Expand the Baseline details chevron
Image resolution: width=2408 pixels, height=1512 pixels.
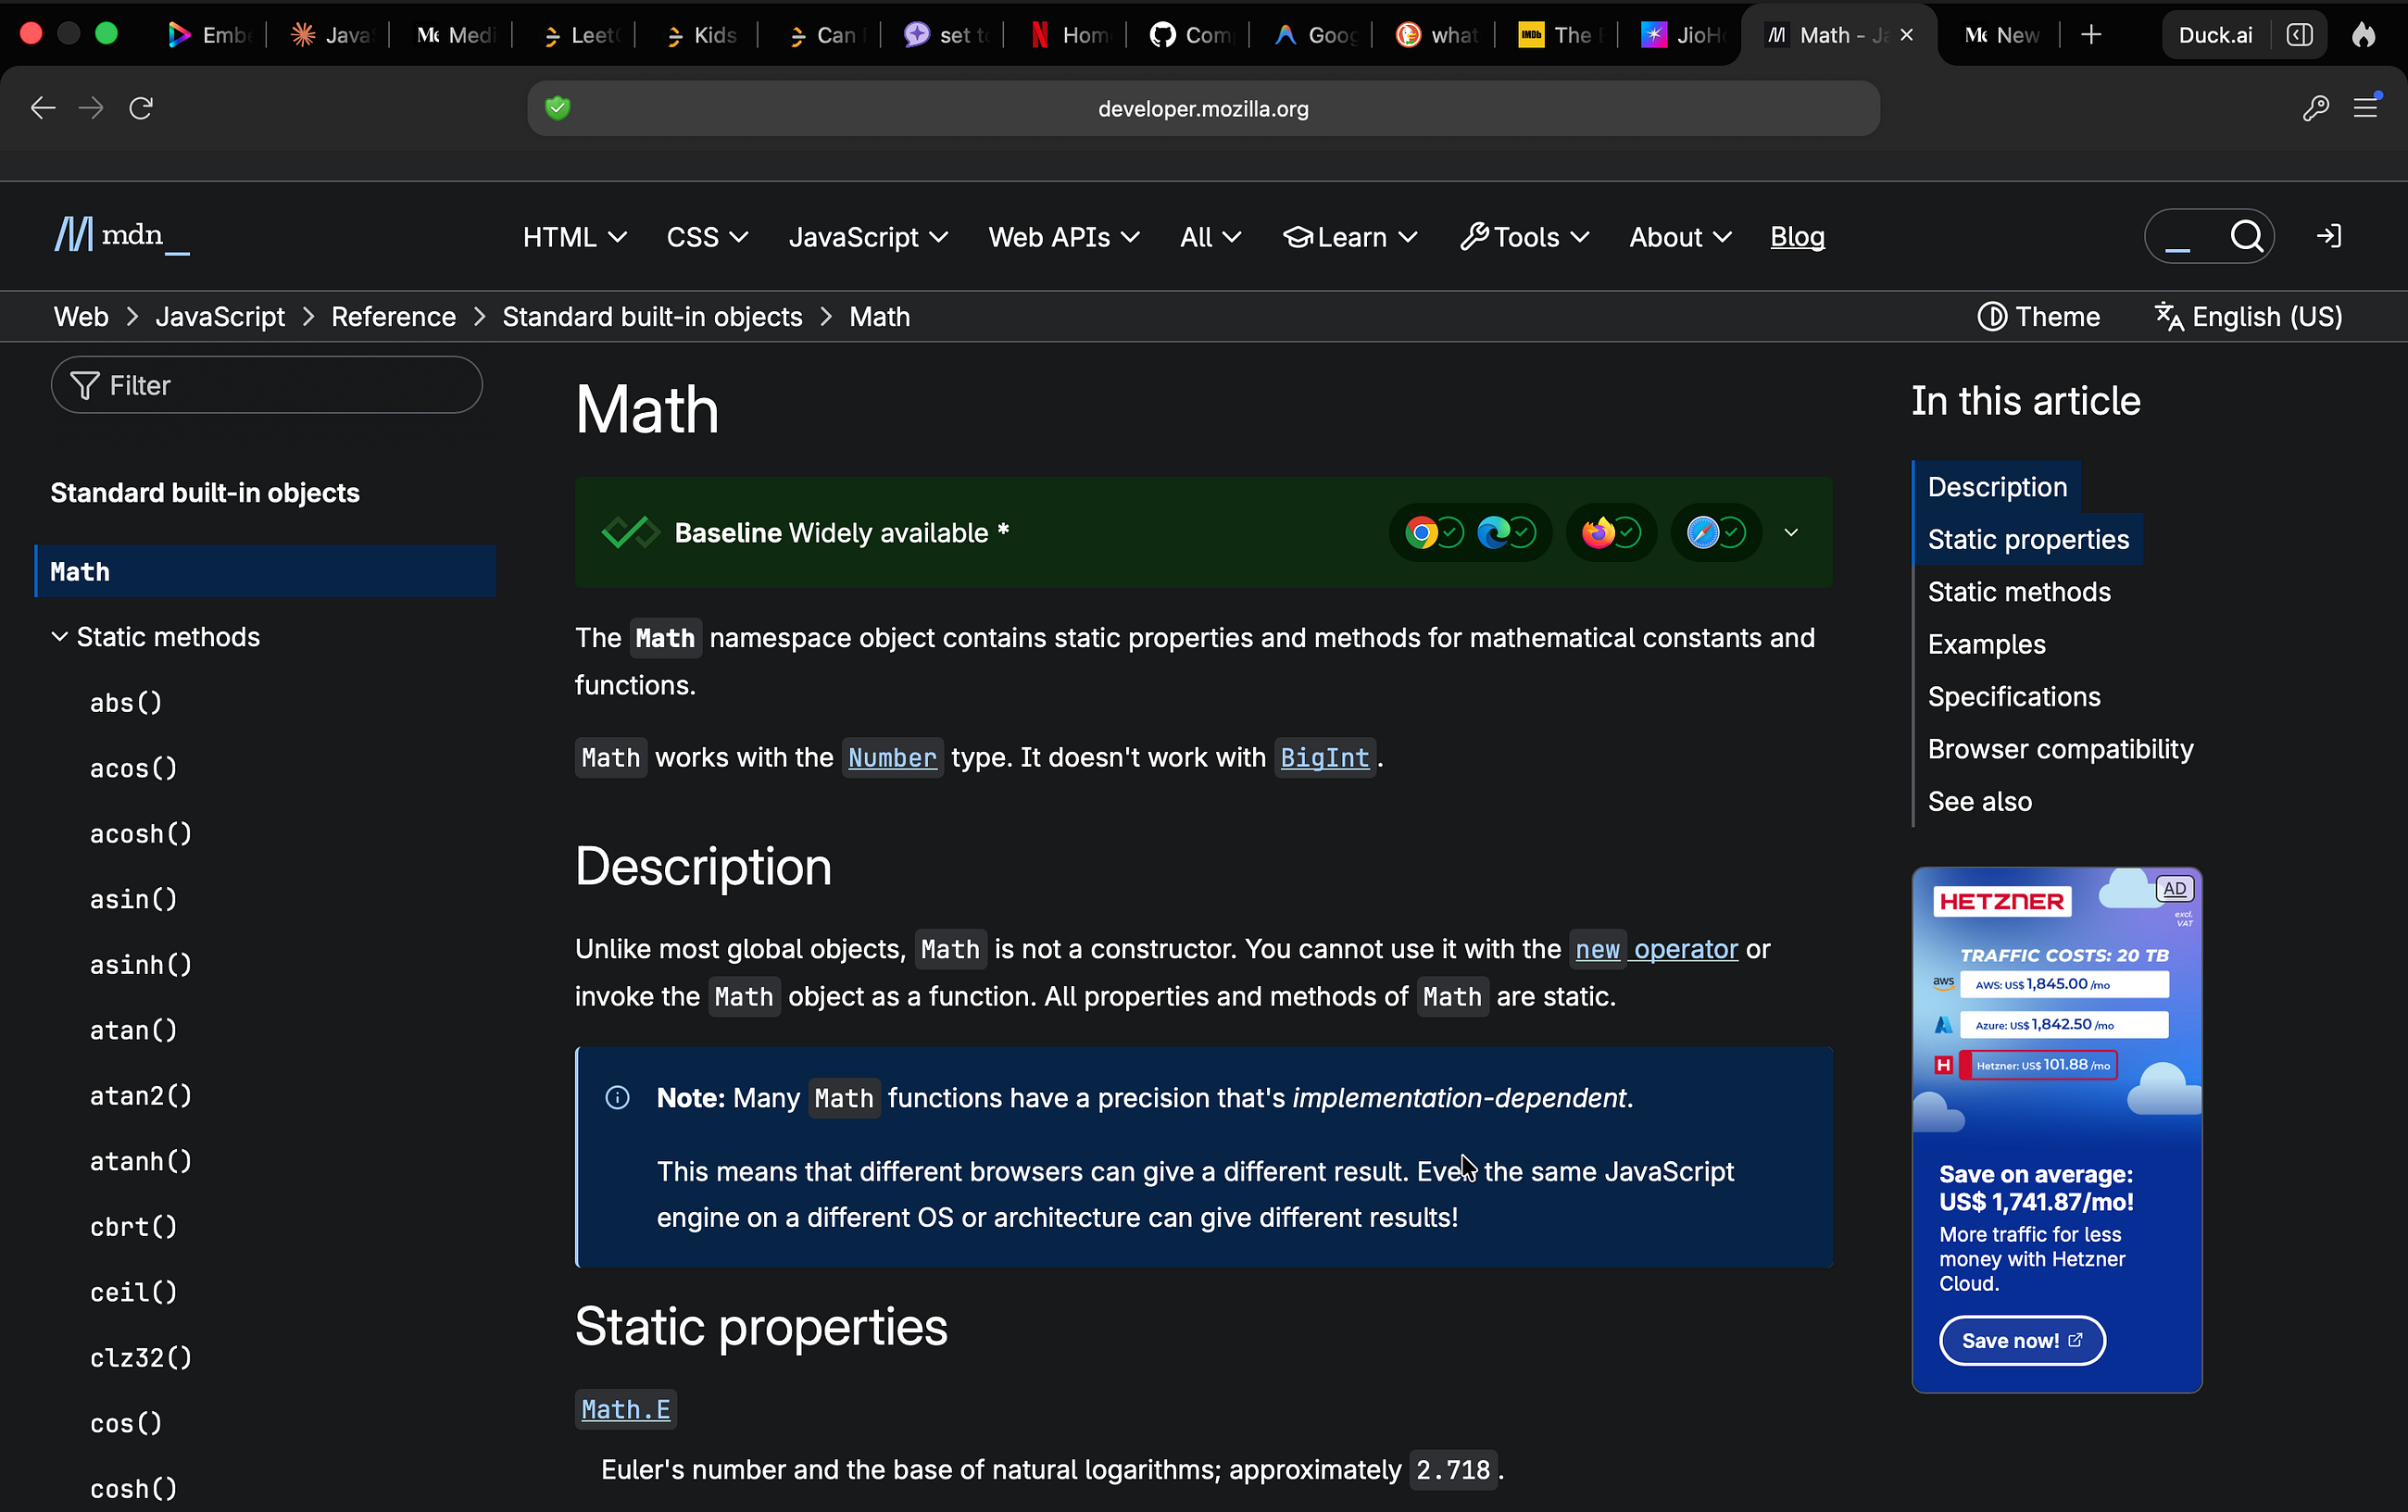[x=1791, y=533]
